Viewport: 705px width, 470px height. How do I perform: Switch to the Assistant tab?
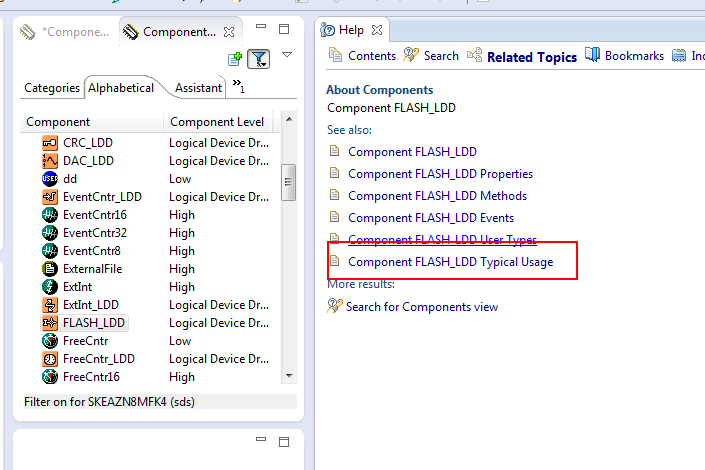tap(198, 88)
